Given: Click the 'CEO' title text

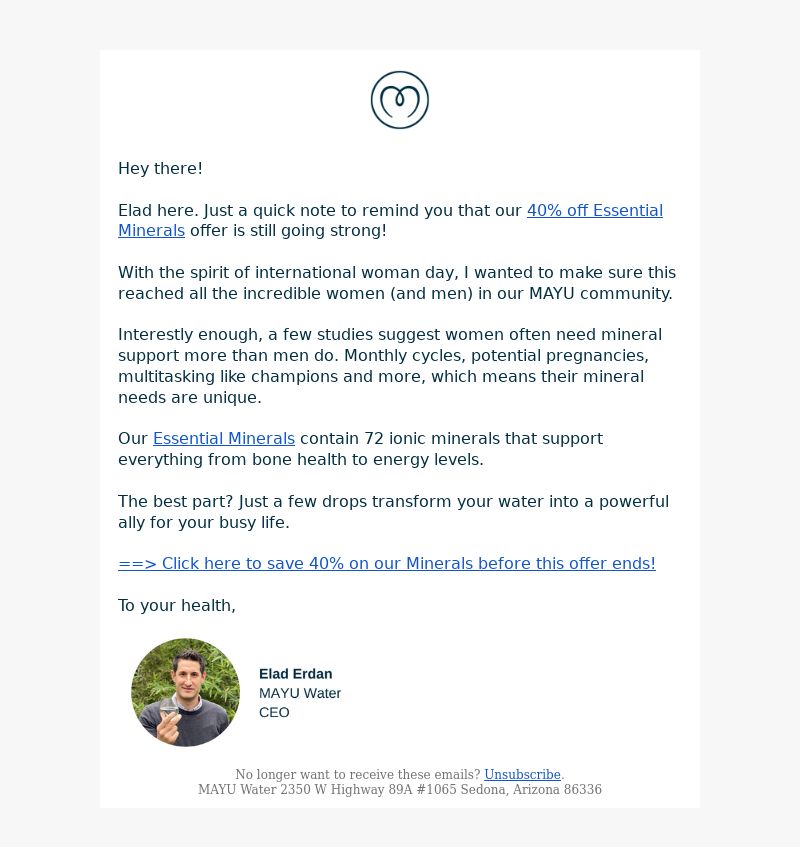Looking at the screenshot, I should tap(274, 712).
